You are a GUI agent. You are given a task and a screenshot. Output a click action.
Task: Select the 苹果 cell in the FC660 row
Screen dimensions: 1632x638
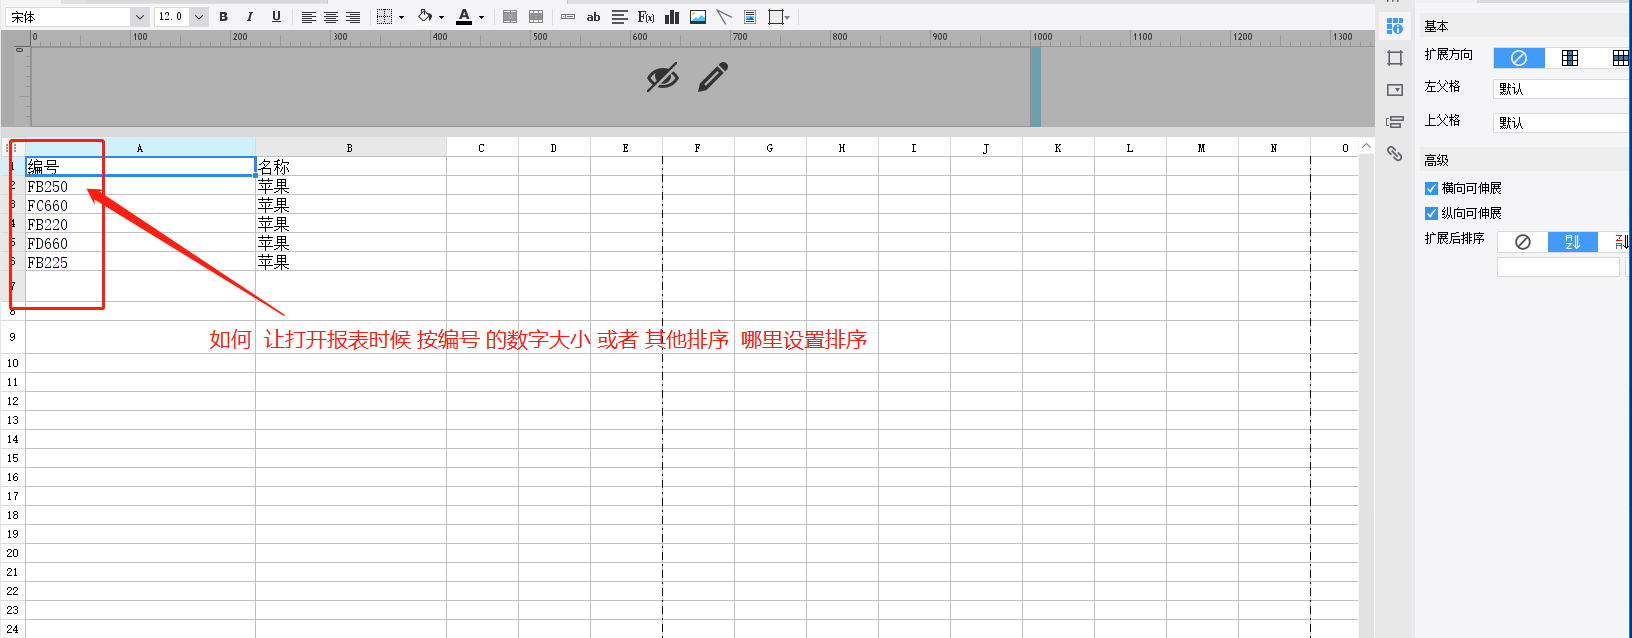click(350, 205)
